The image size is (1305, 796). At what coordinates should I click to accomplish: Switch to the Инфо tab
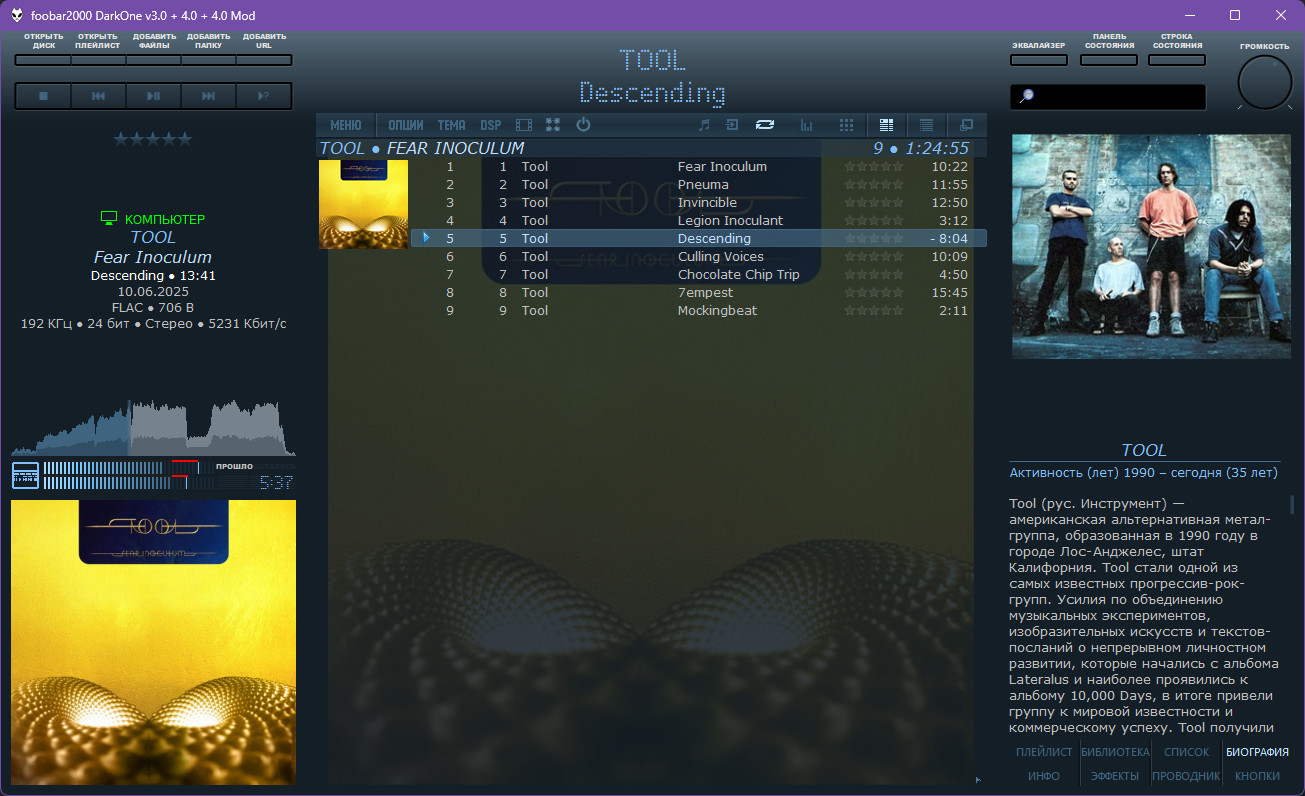click(x=1044, y=776)
